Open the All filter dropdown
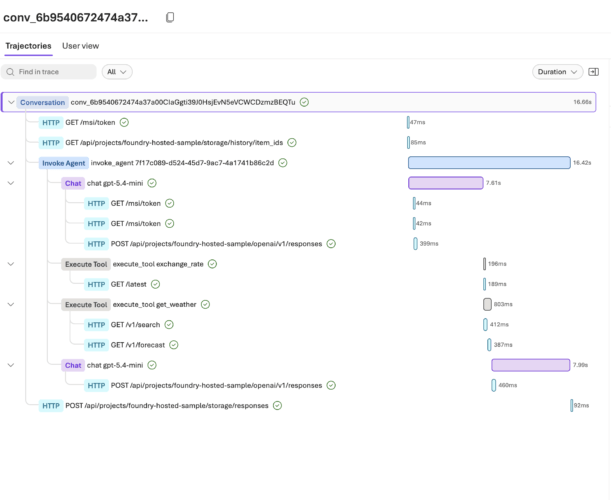This screenshot has height=500, width=611. 117,72
